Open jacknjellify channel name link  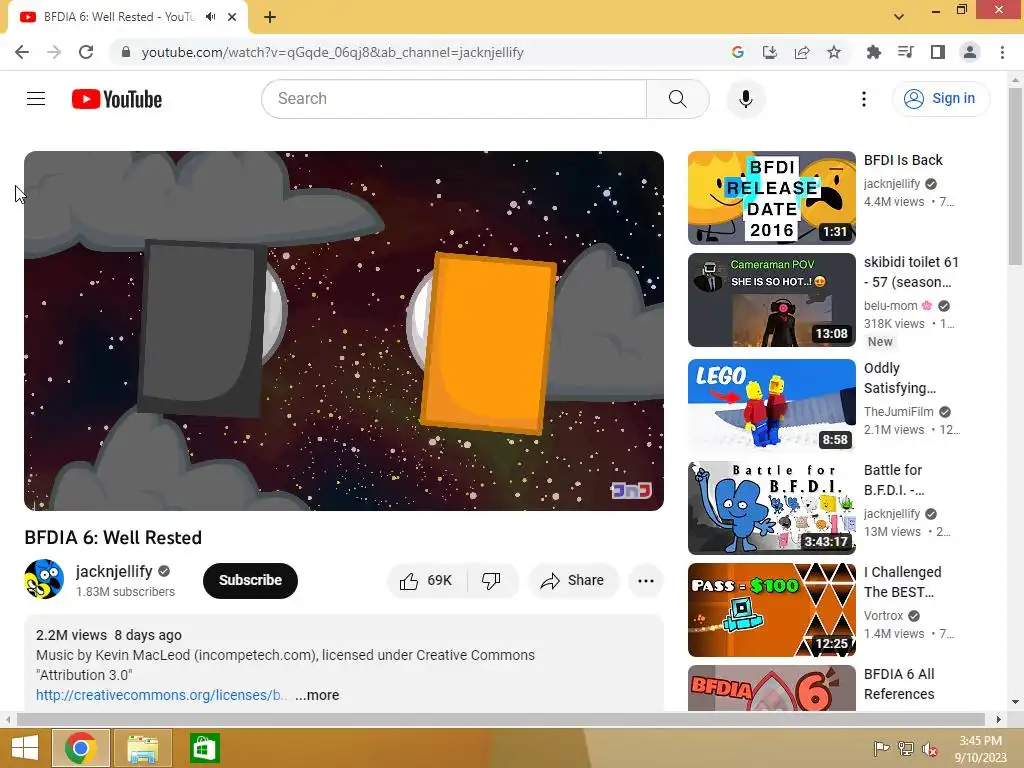pos(114,571)
